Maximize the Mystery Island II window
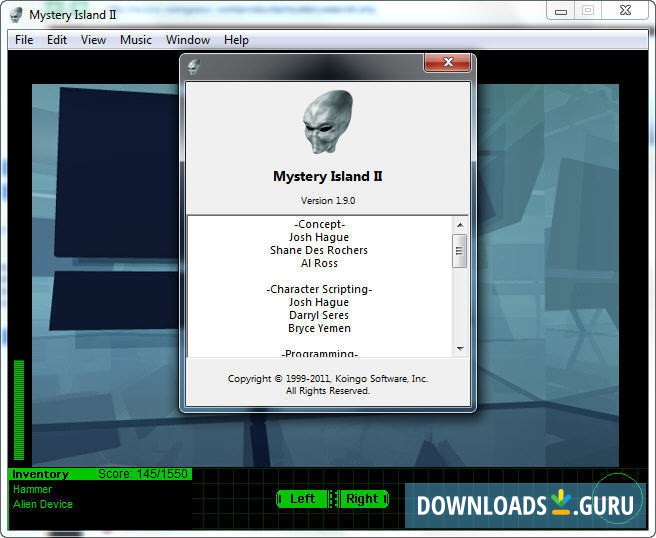Screen dimensions: 656x538 588,10
